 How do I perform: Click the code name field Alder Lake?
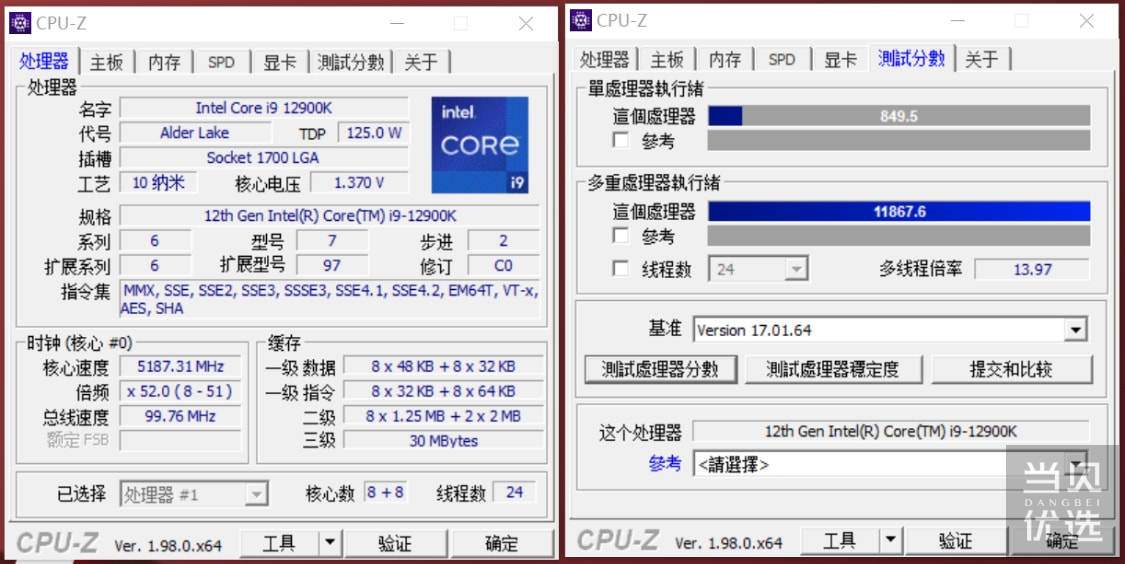pos(194,133)
